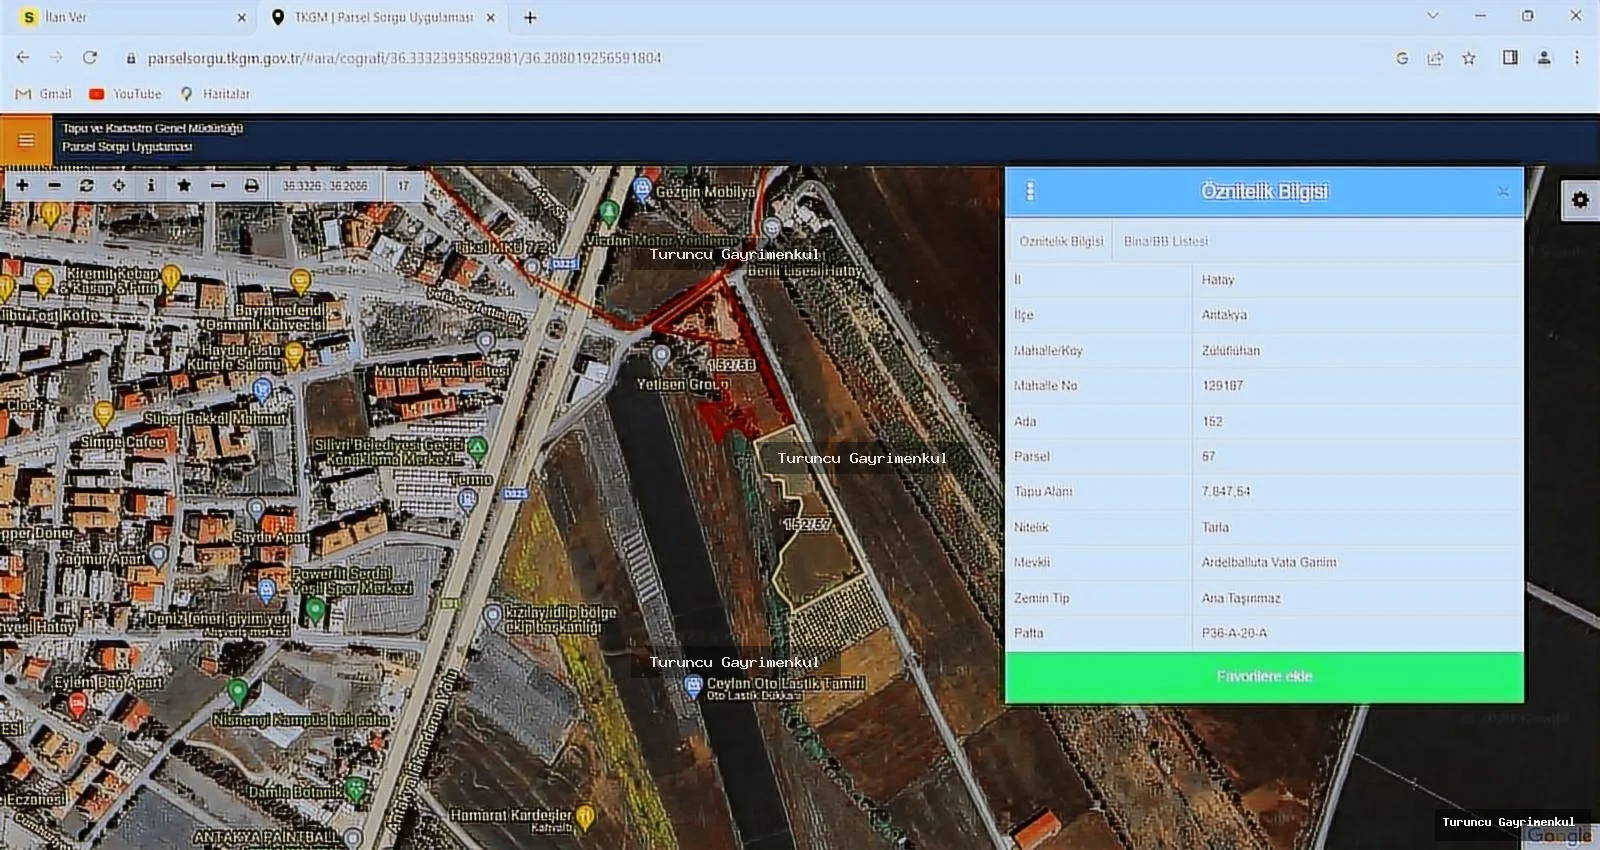This screenshot has height=850, width=1600.
Task: Switch to Öznitelik Bilgisi tab
Action: 1061,241
